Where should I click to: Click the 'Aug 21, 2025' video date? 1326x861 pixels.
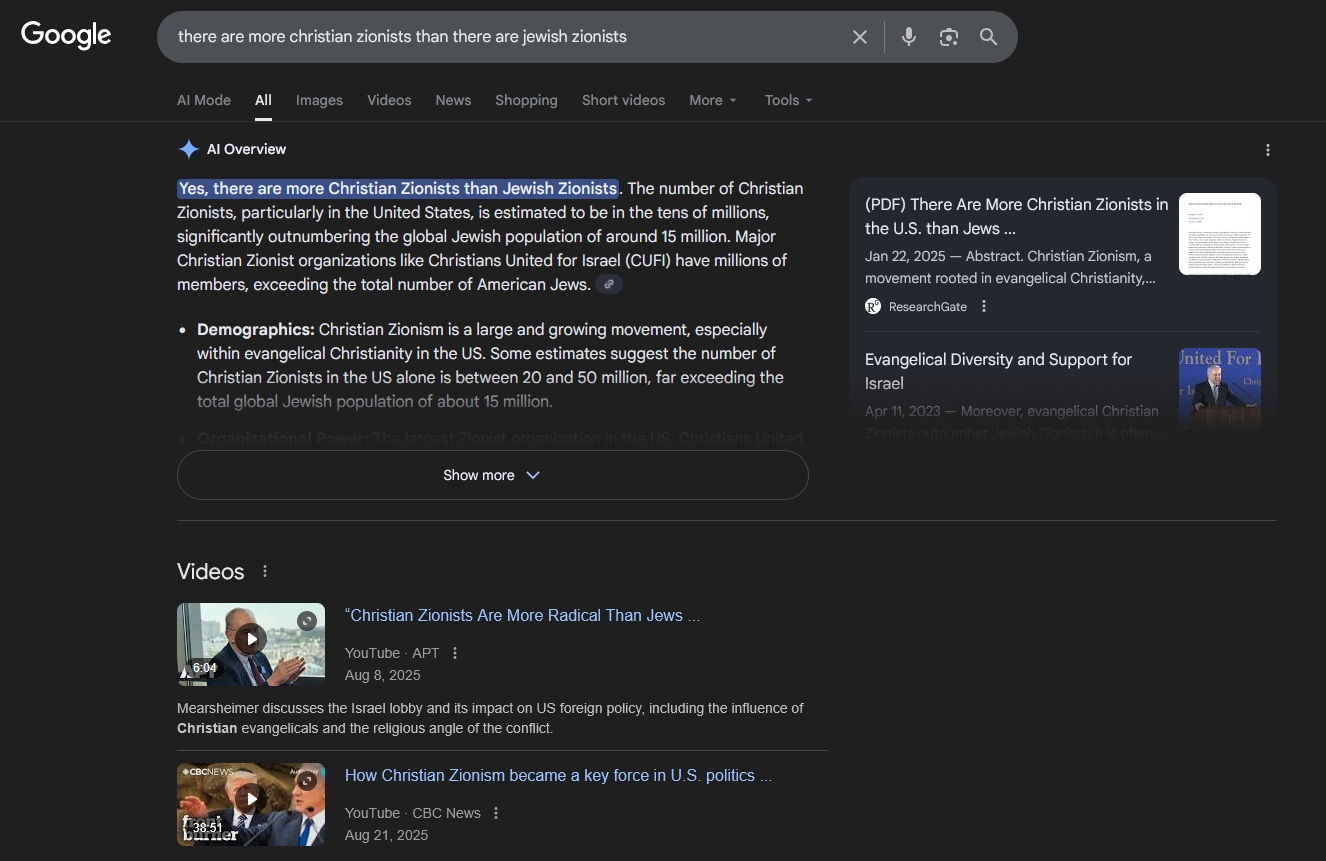click(x=386, y=835)
